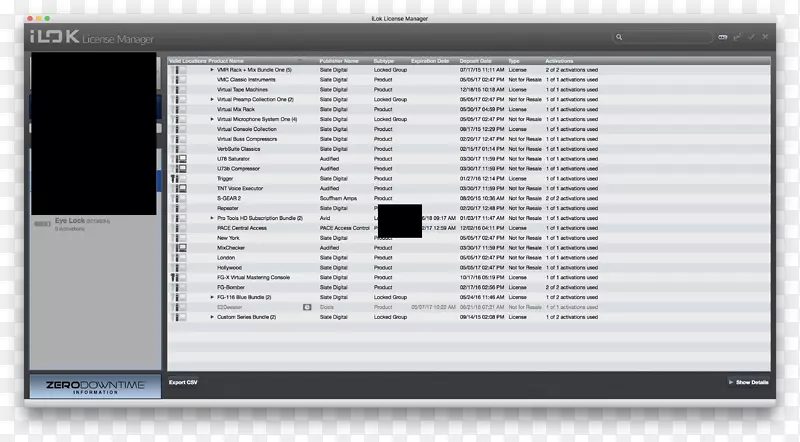This screenshot has width=800, height=442.
Task: Click the computer location icon for MixChecker
Action: point(182,248)
